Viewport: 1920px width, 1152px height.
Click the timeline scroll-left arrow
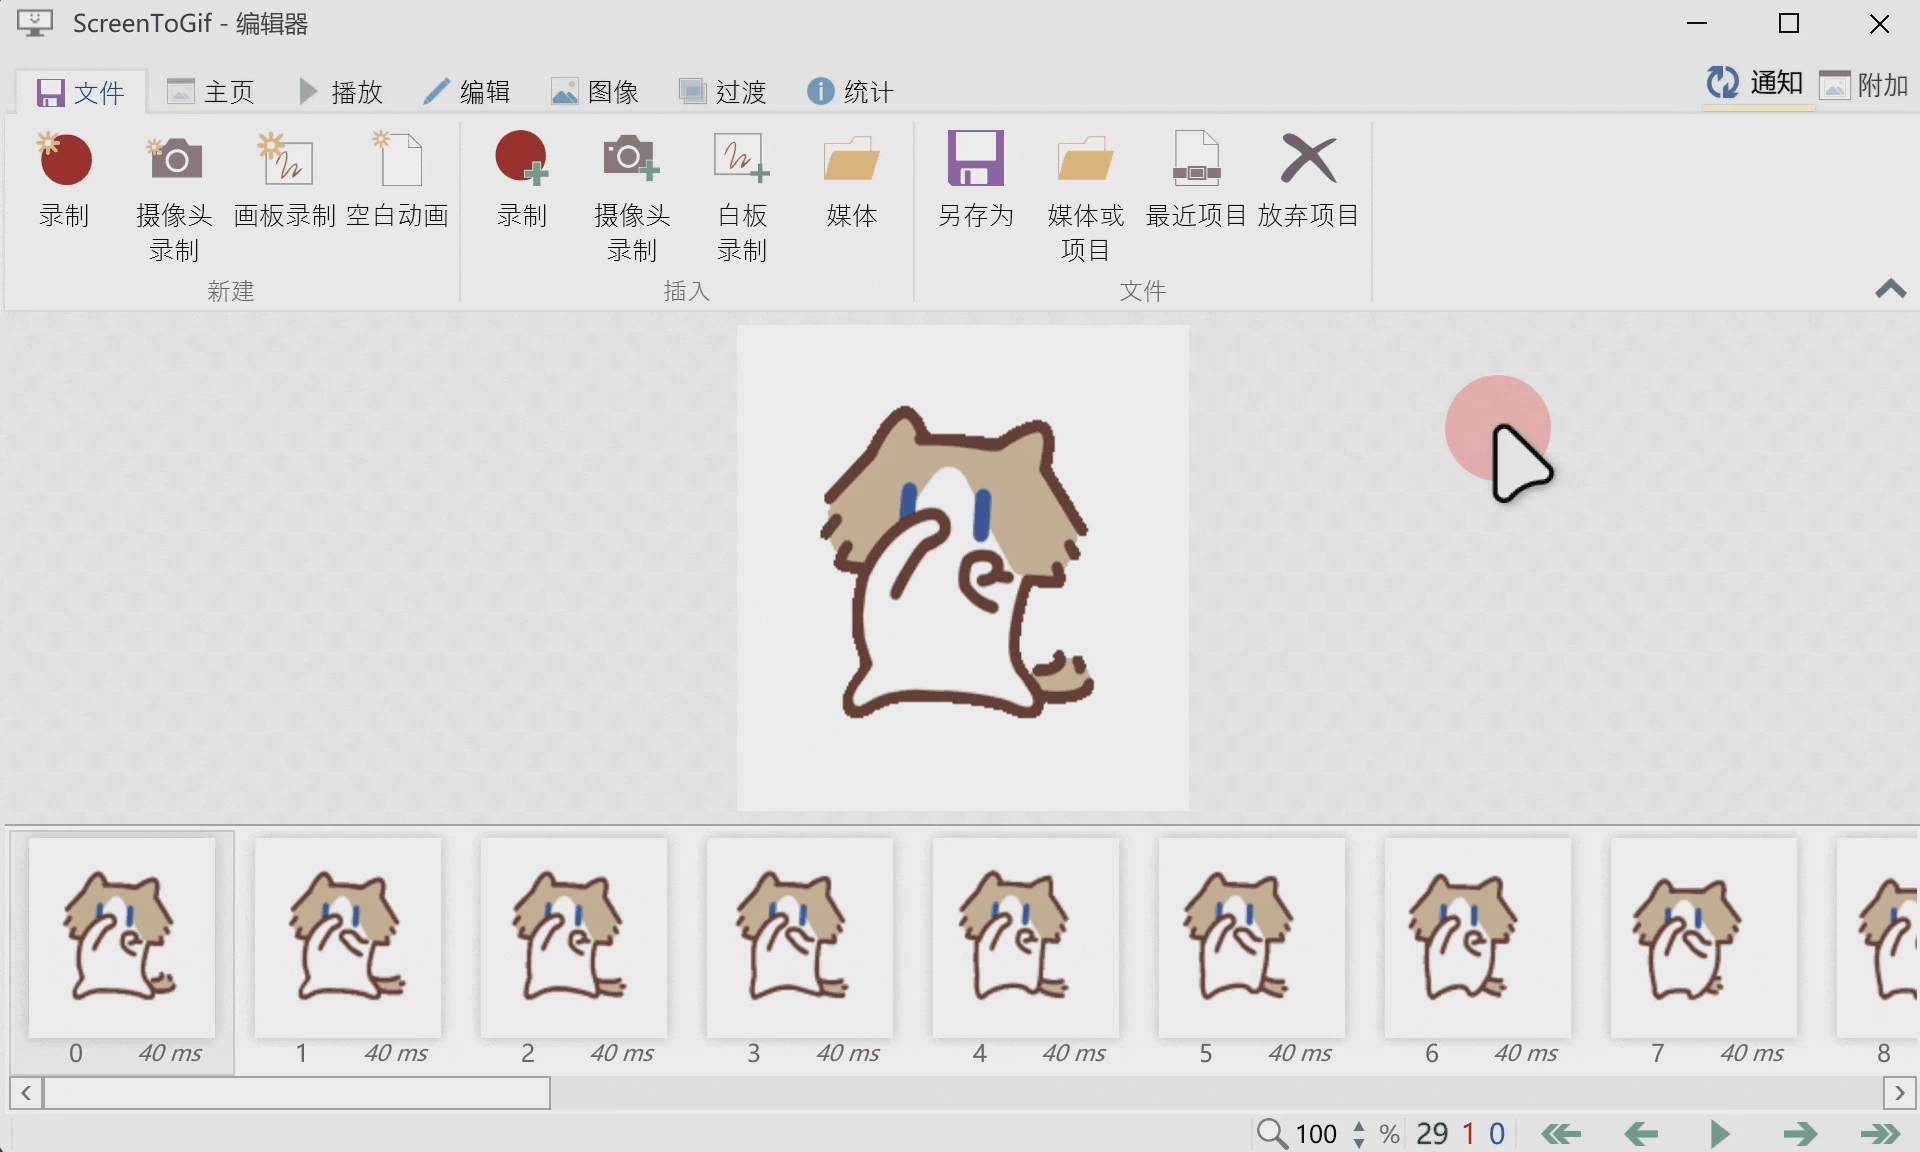pyautogui.click(x=26, y=1093)
